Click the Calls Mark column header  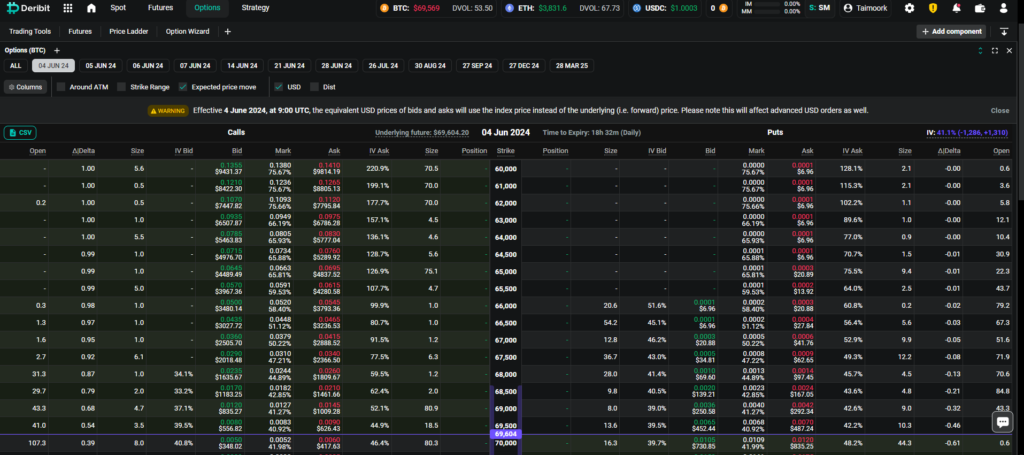tap(283, 151)
